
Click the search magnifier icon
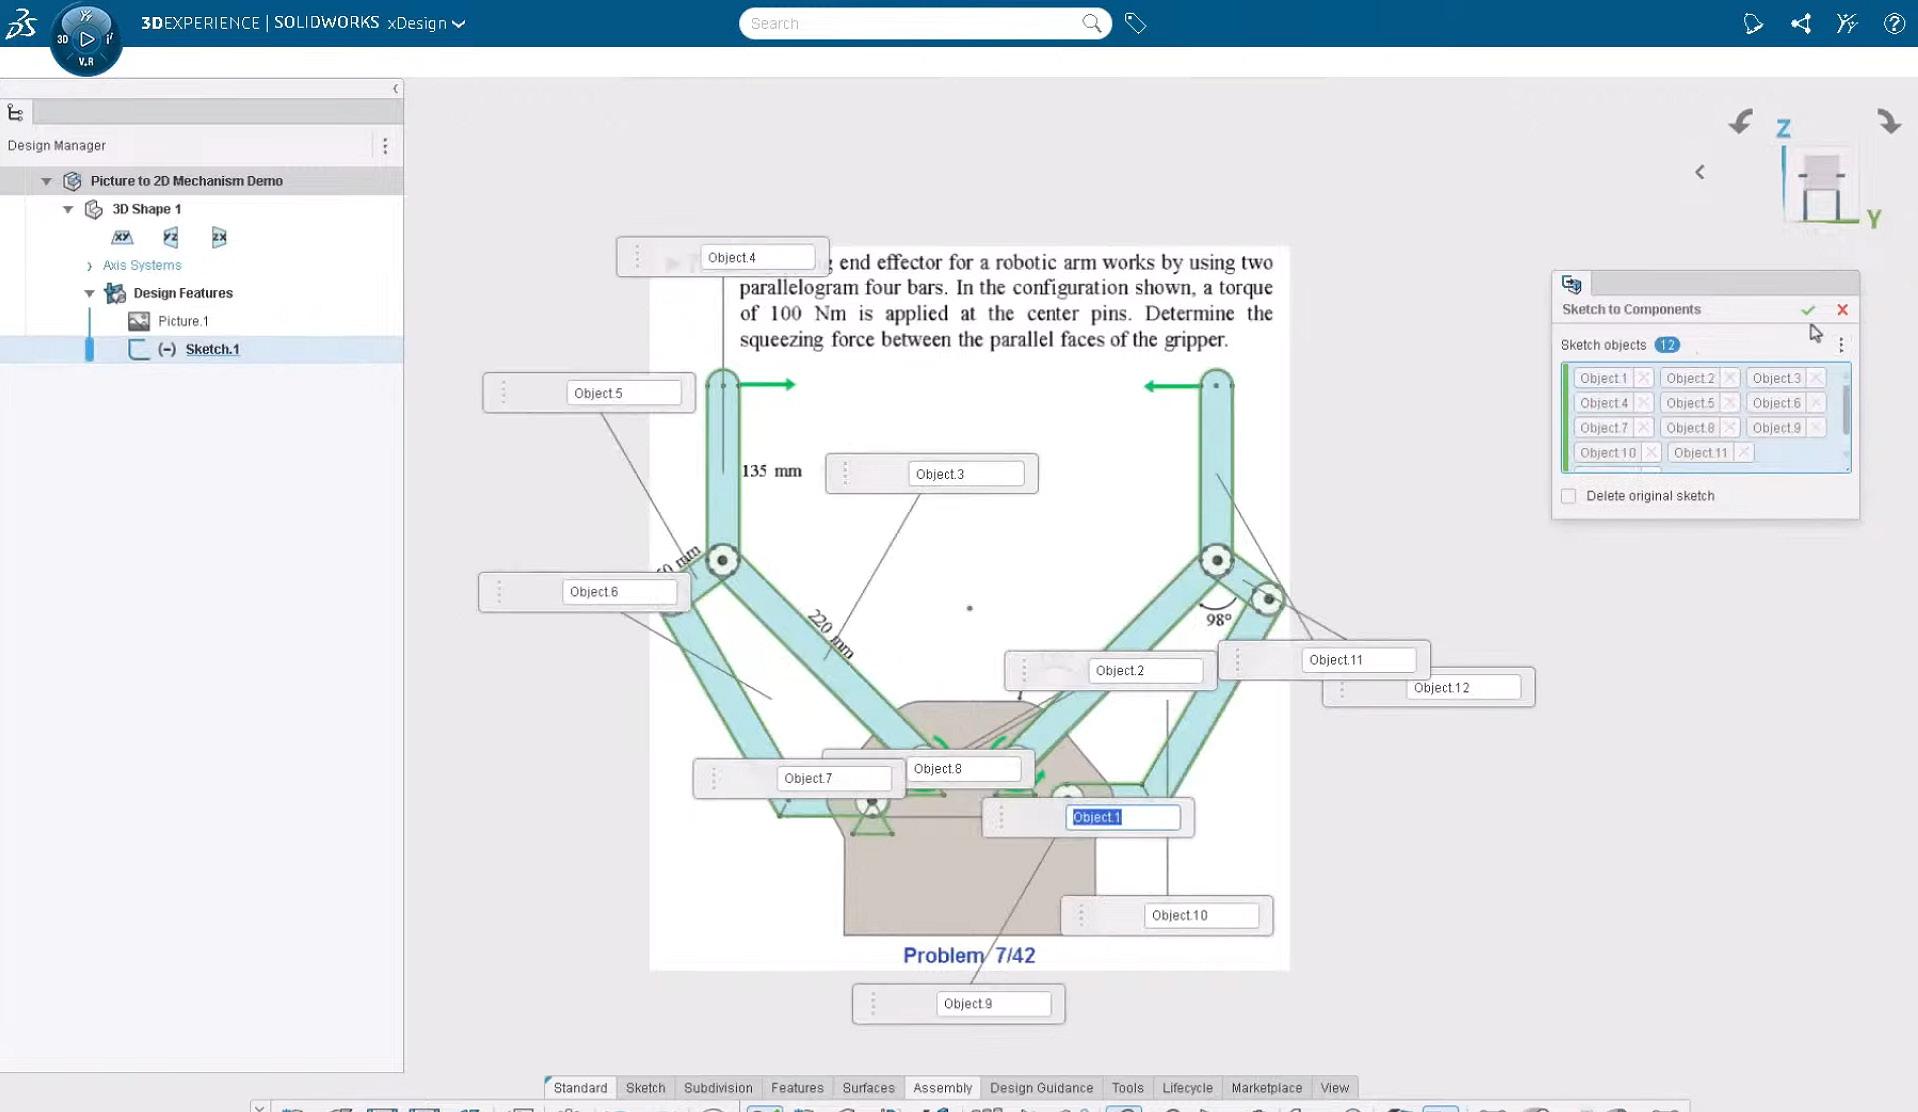(x=1091, y=23)
